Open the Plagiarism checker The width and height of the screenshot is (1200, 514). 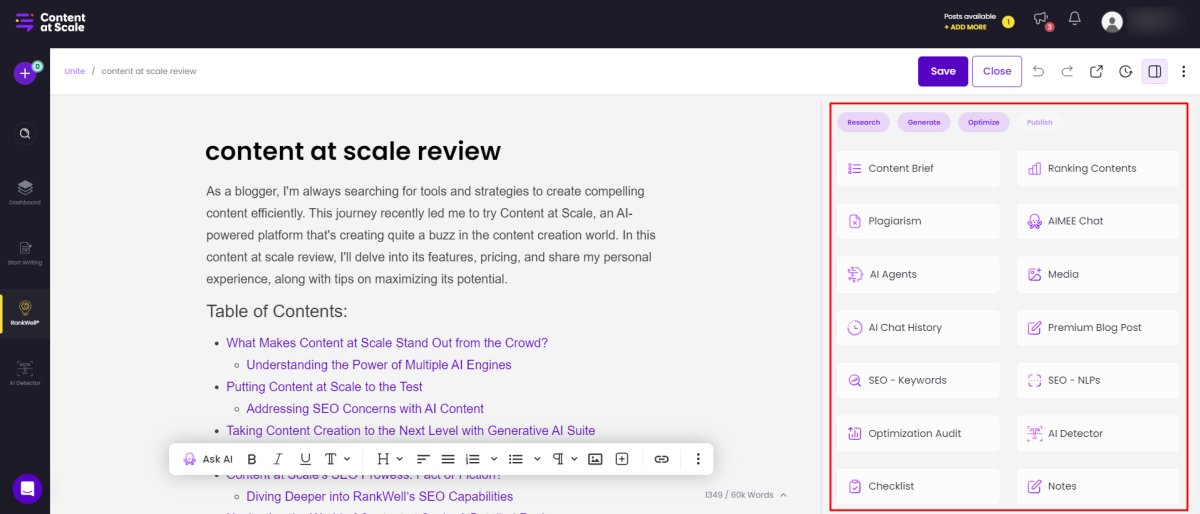coord(918,221)
